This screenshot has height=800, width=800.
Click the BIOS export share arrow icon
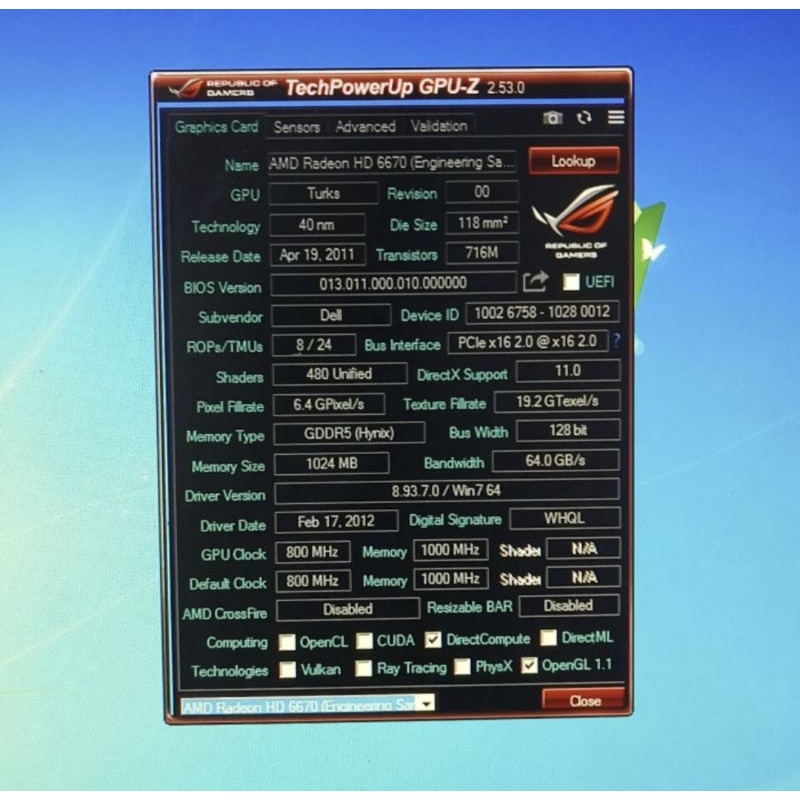tap(535, 281)
